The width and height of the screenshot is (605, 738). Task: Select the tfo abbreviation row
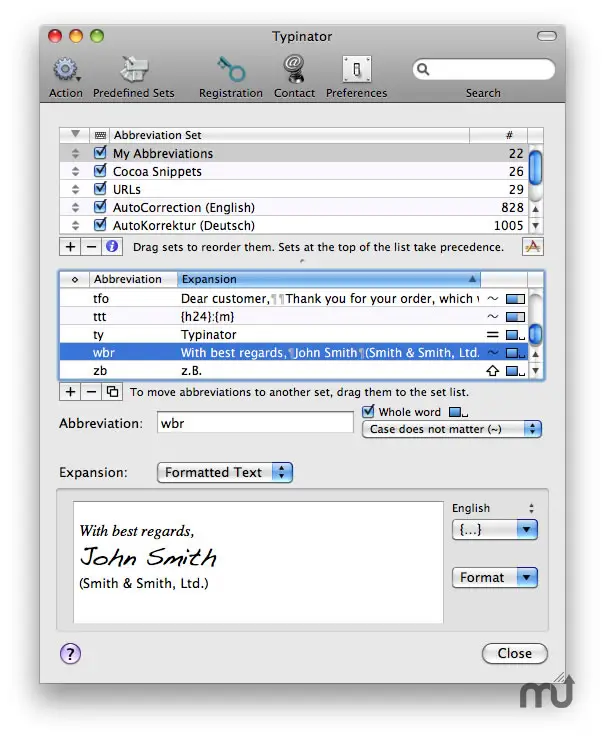(293, 299)
